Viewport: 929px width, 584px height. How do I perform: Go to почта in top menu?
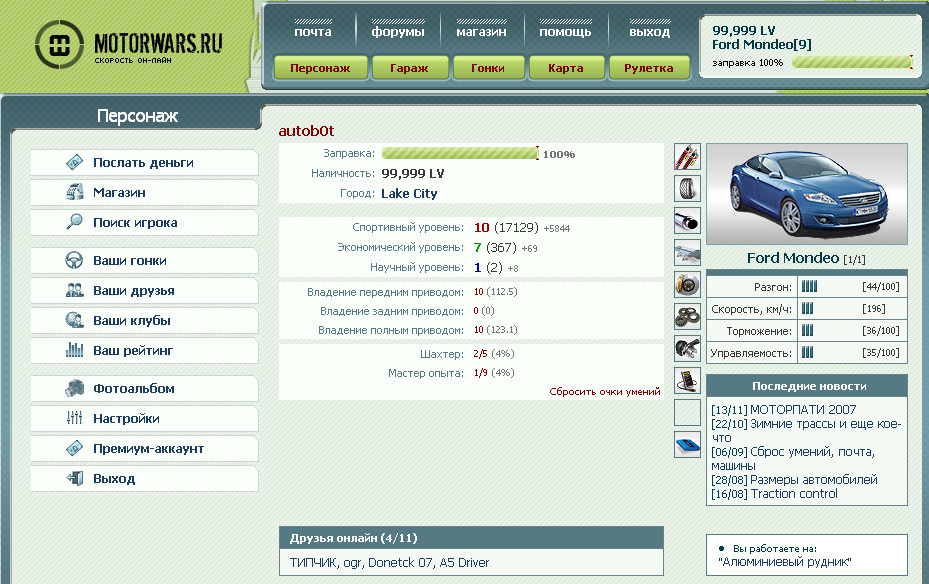click(x=312, y=32)
